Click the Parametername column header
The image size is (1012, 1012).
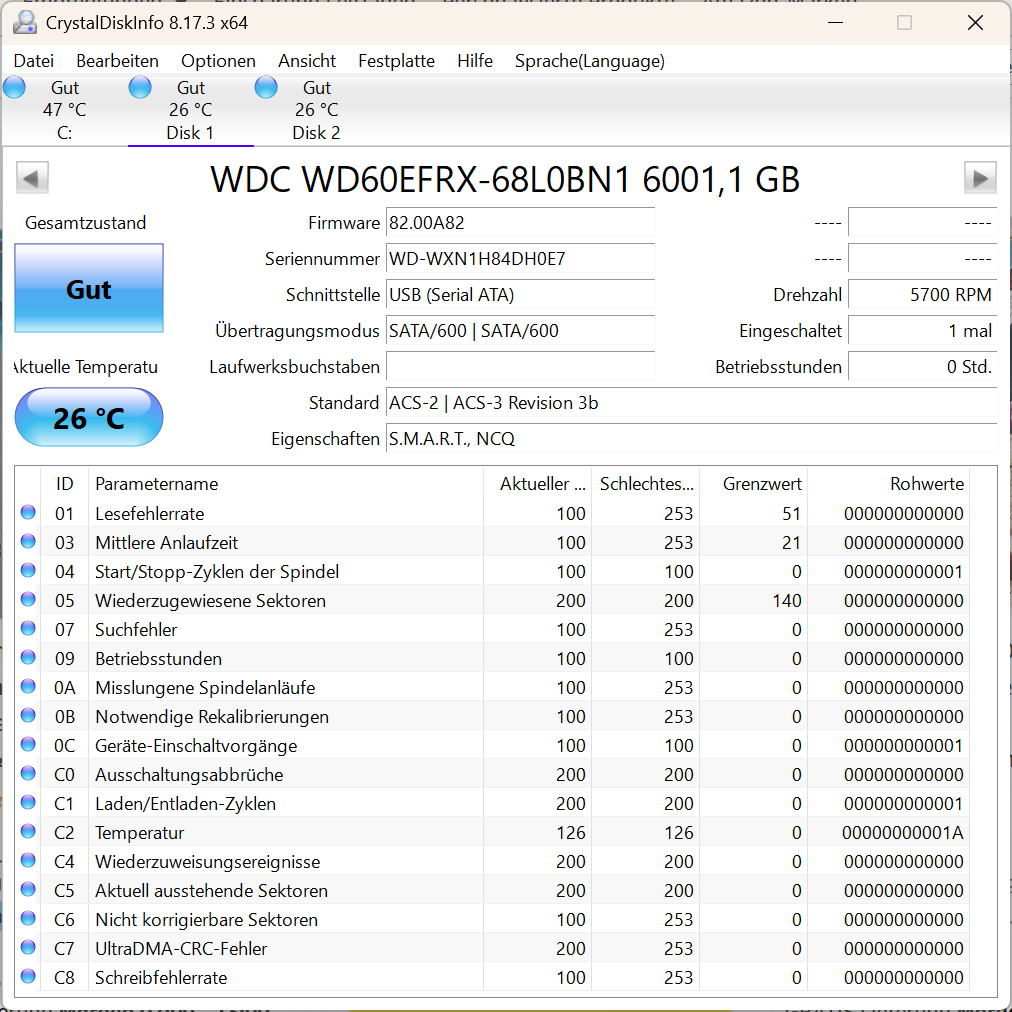coord(285,483)
